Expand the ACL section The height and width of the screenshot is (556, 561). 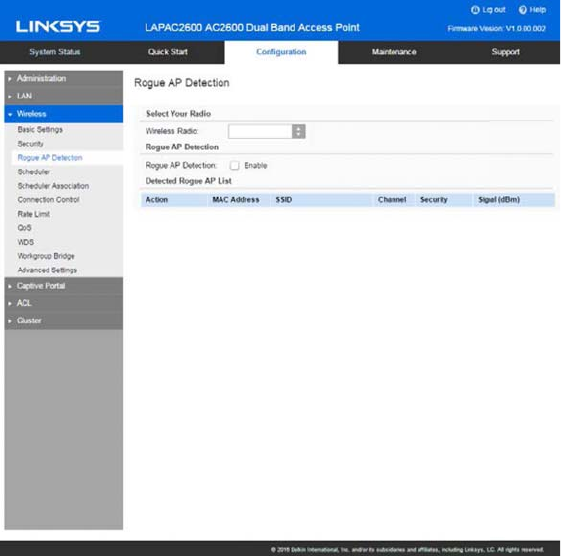63,303
